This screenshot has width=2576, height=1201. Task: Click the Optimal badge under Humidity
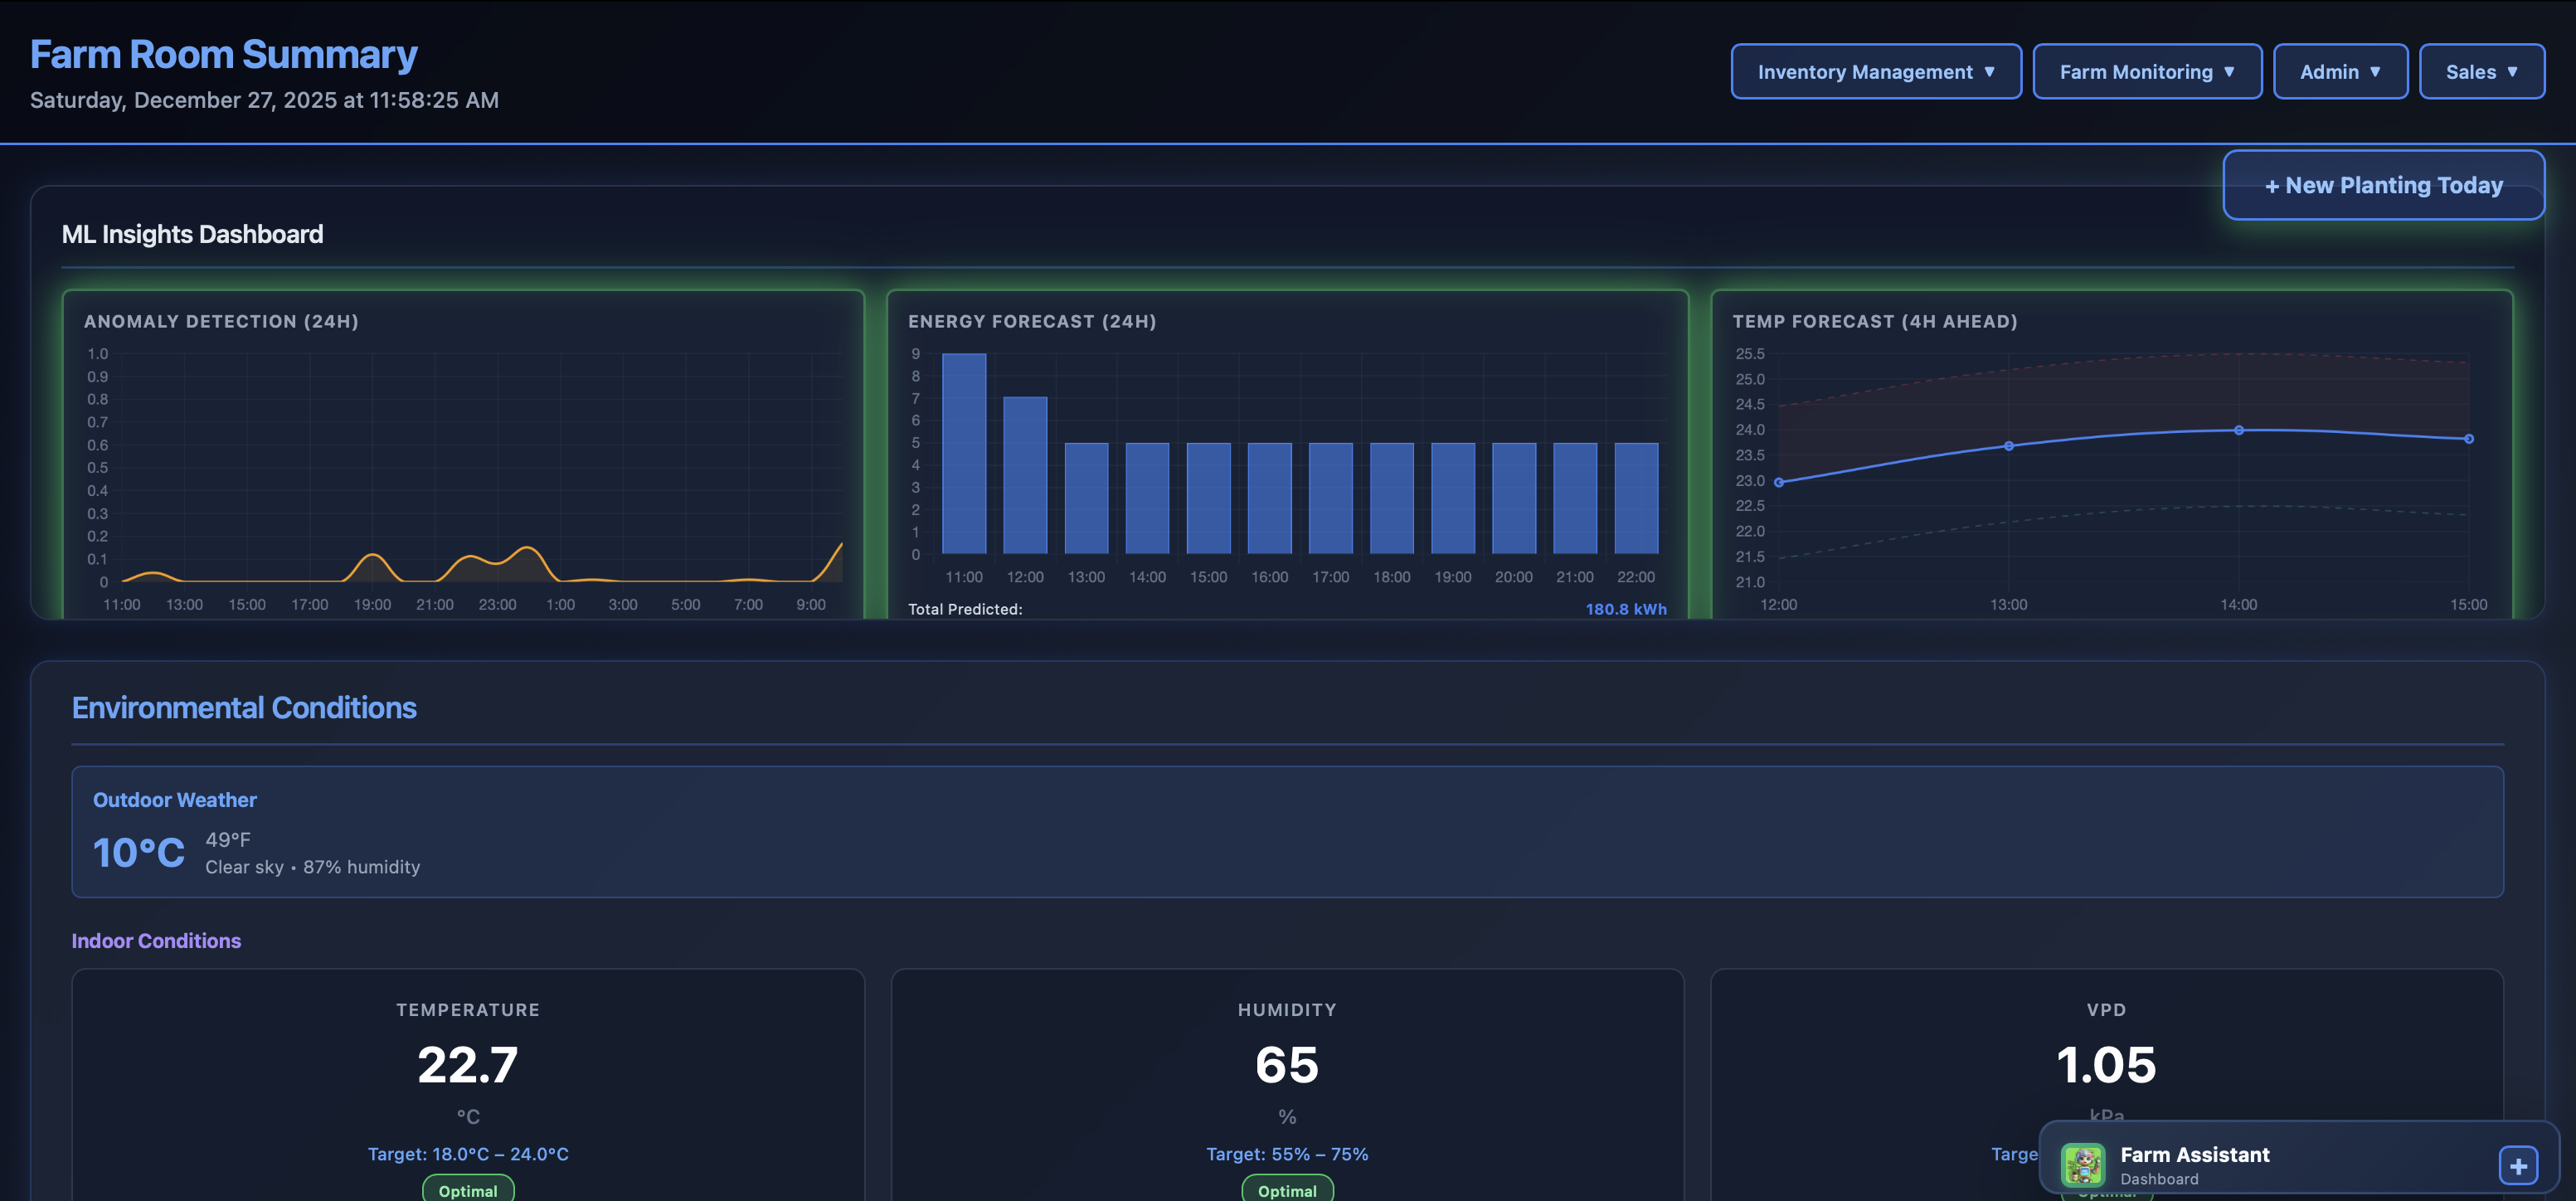click(1287, 1190)
